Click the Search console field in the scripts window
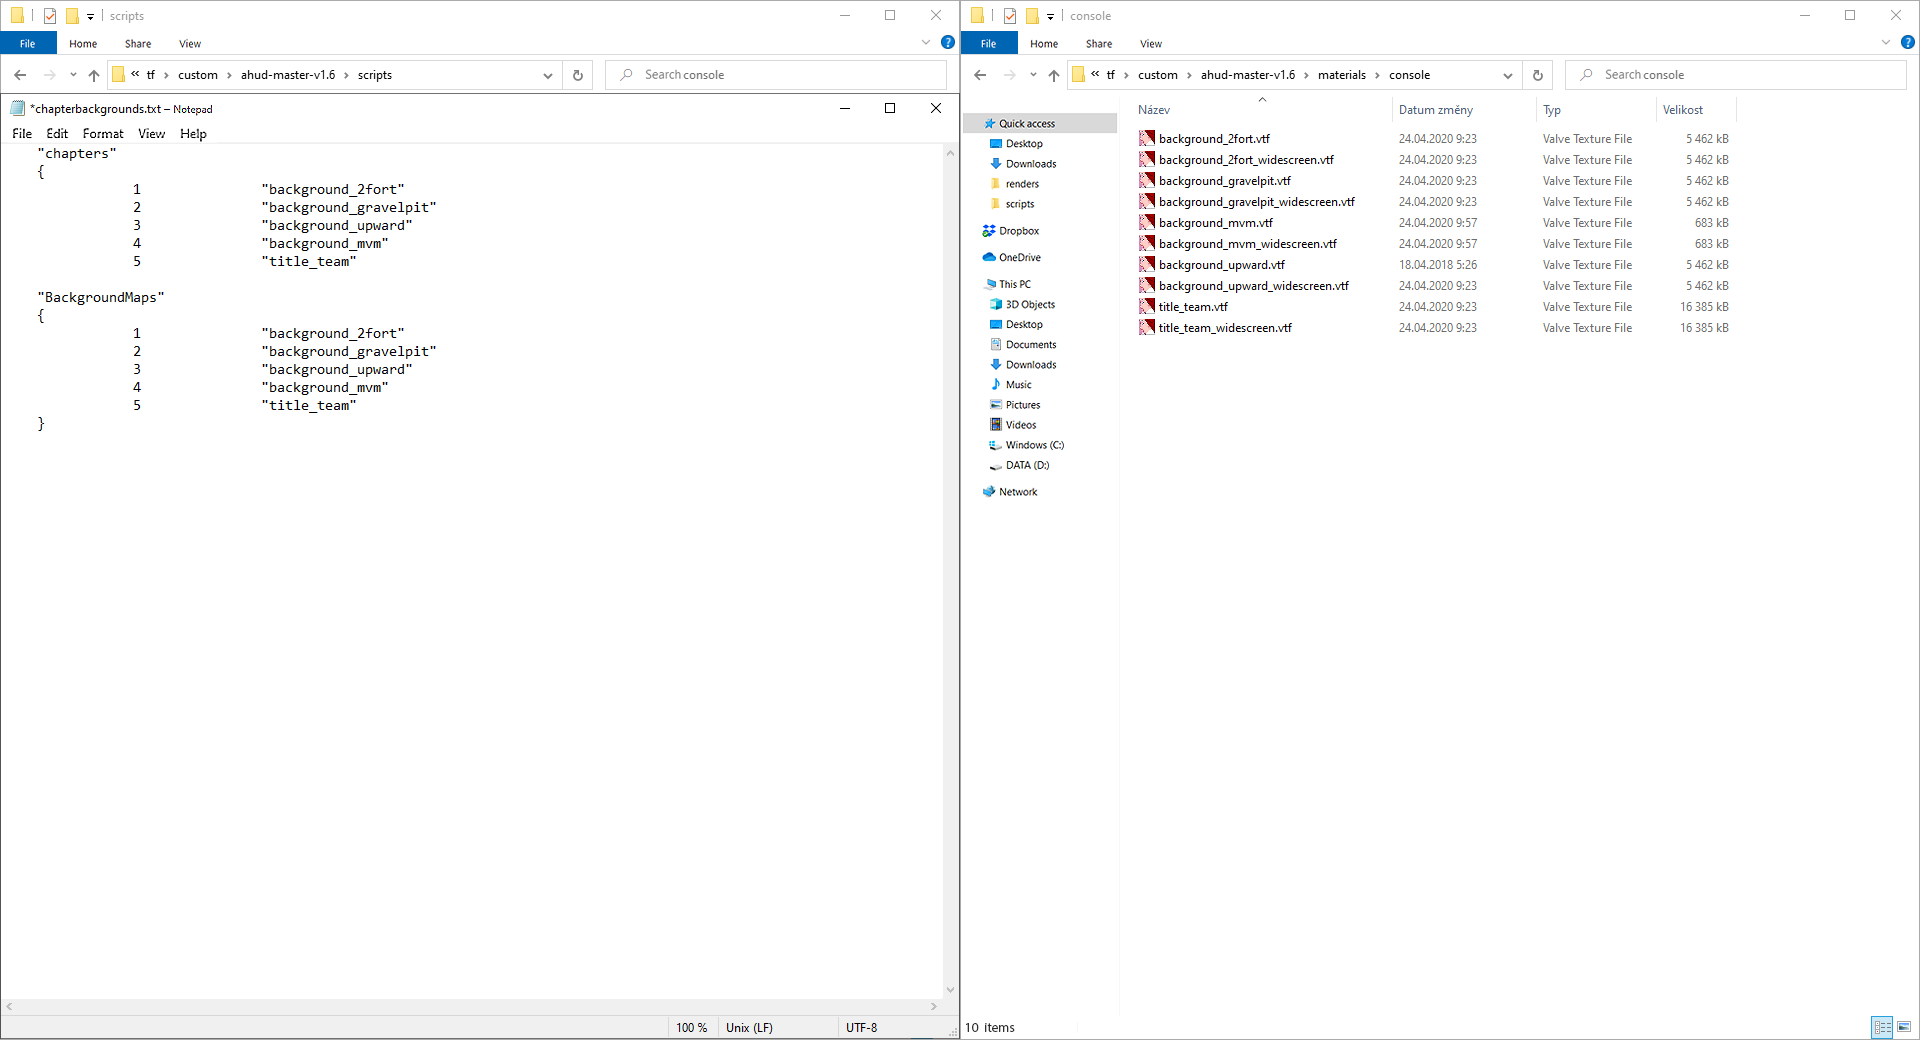The height and width of the screenshot is (1040, 1920). coord(776,75)
